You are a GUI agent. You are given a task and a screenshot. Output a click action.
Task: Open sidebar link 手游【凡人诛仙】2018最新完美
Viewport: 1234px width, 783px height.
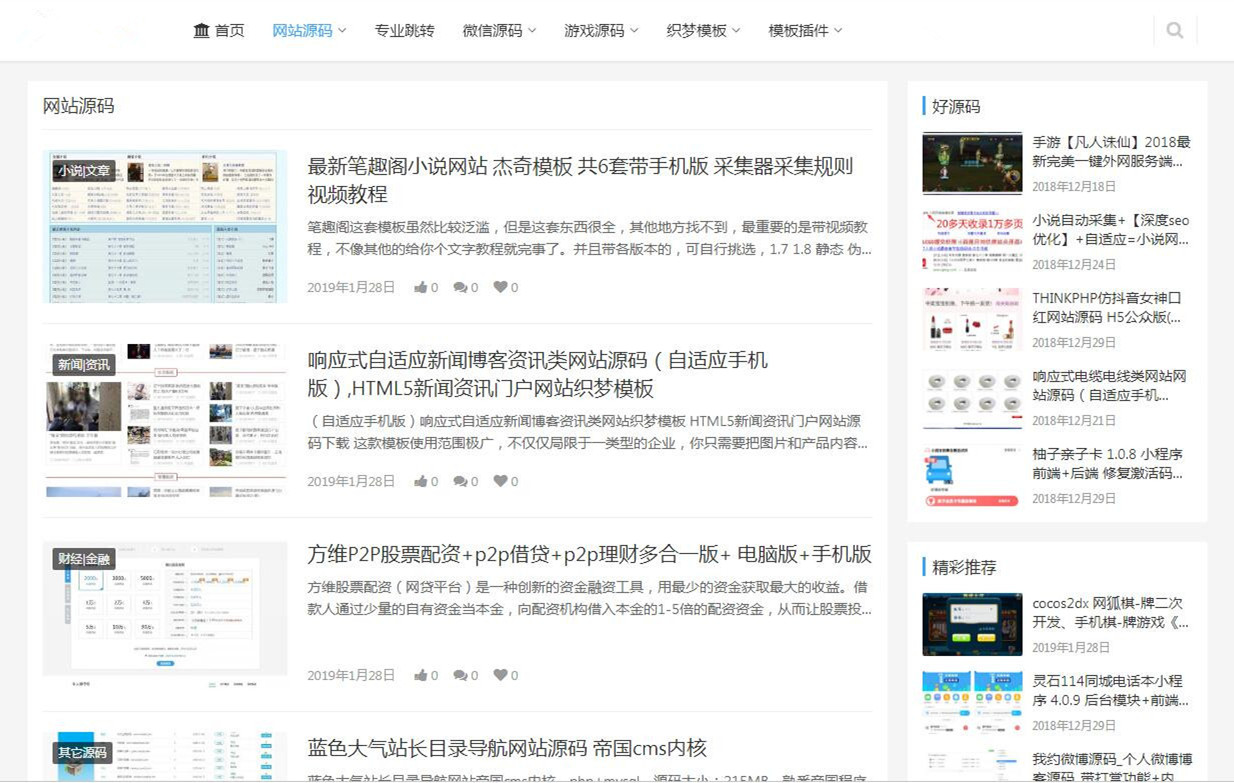coord(1111,151)
